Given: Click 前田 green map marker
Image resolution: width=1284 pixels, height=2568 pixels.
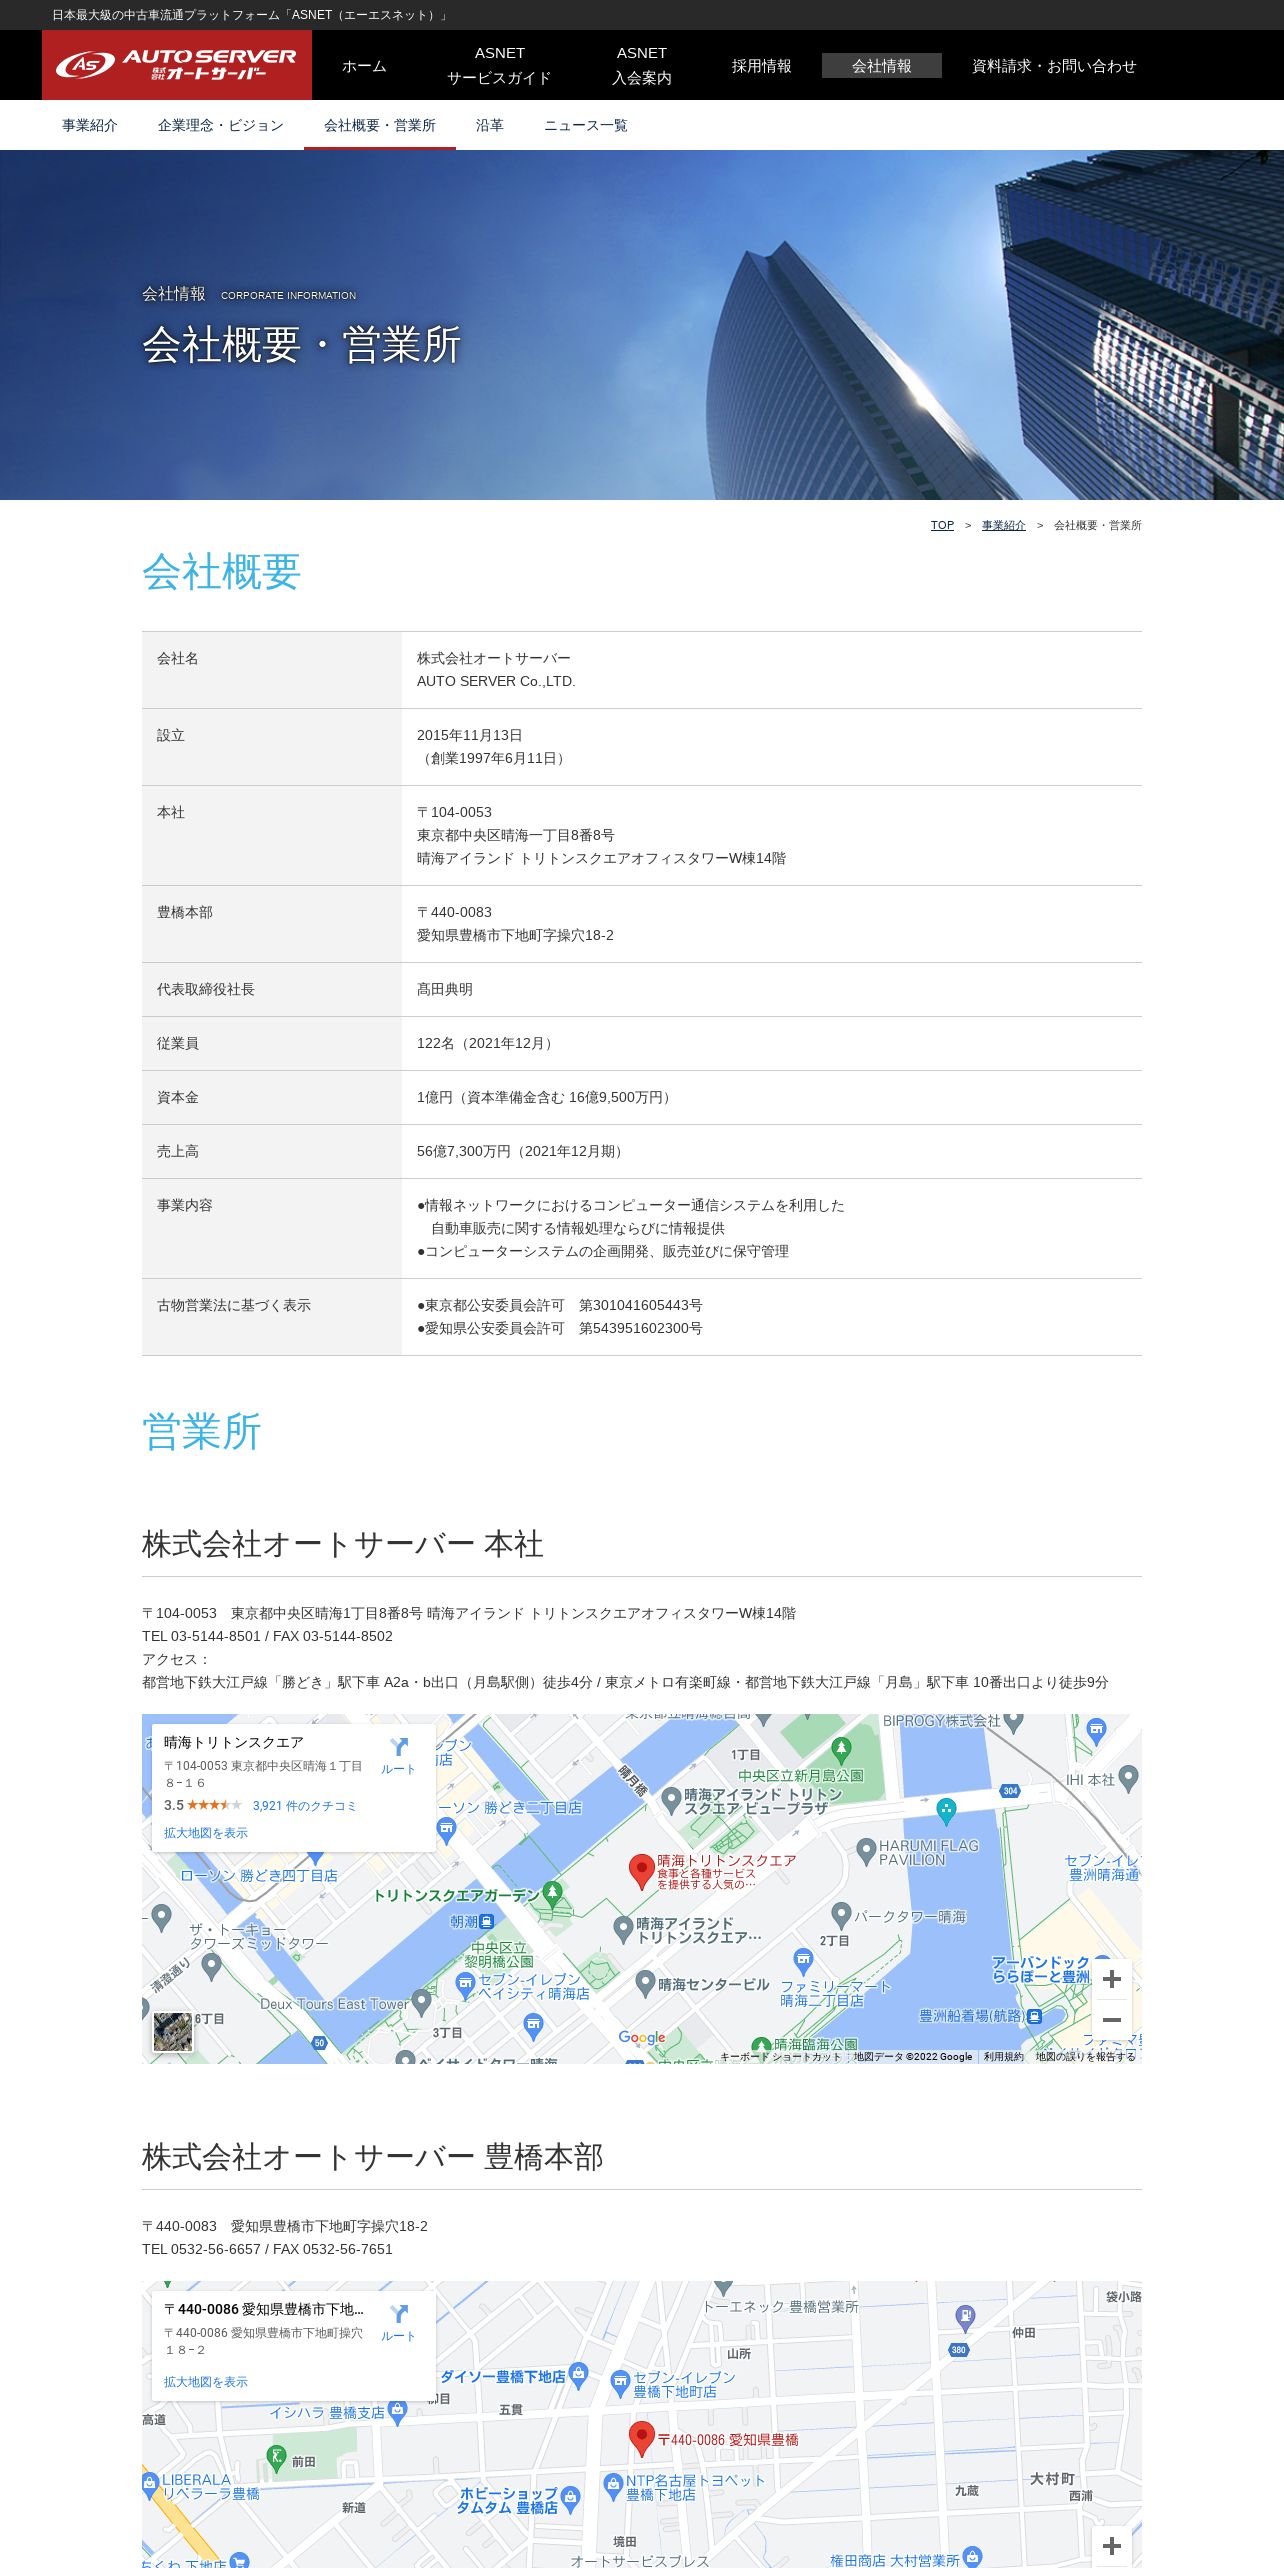Looking at the screenshot, I should [x=277, y=2456].
